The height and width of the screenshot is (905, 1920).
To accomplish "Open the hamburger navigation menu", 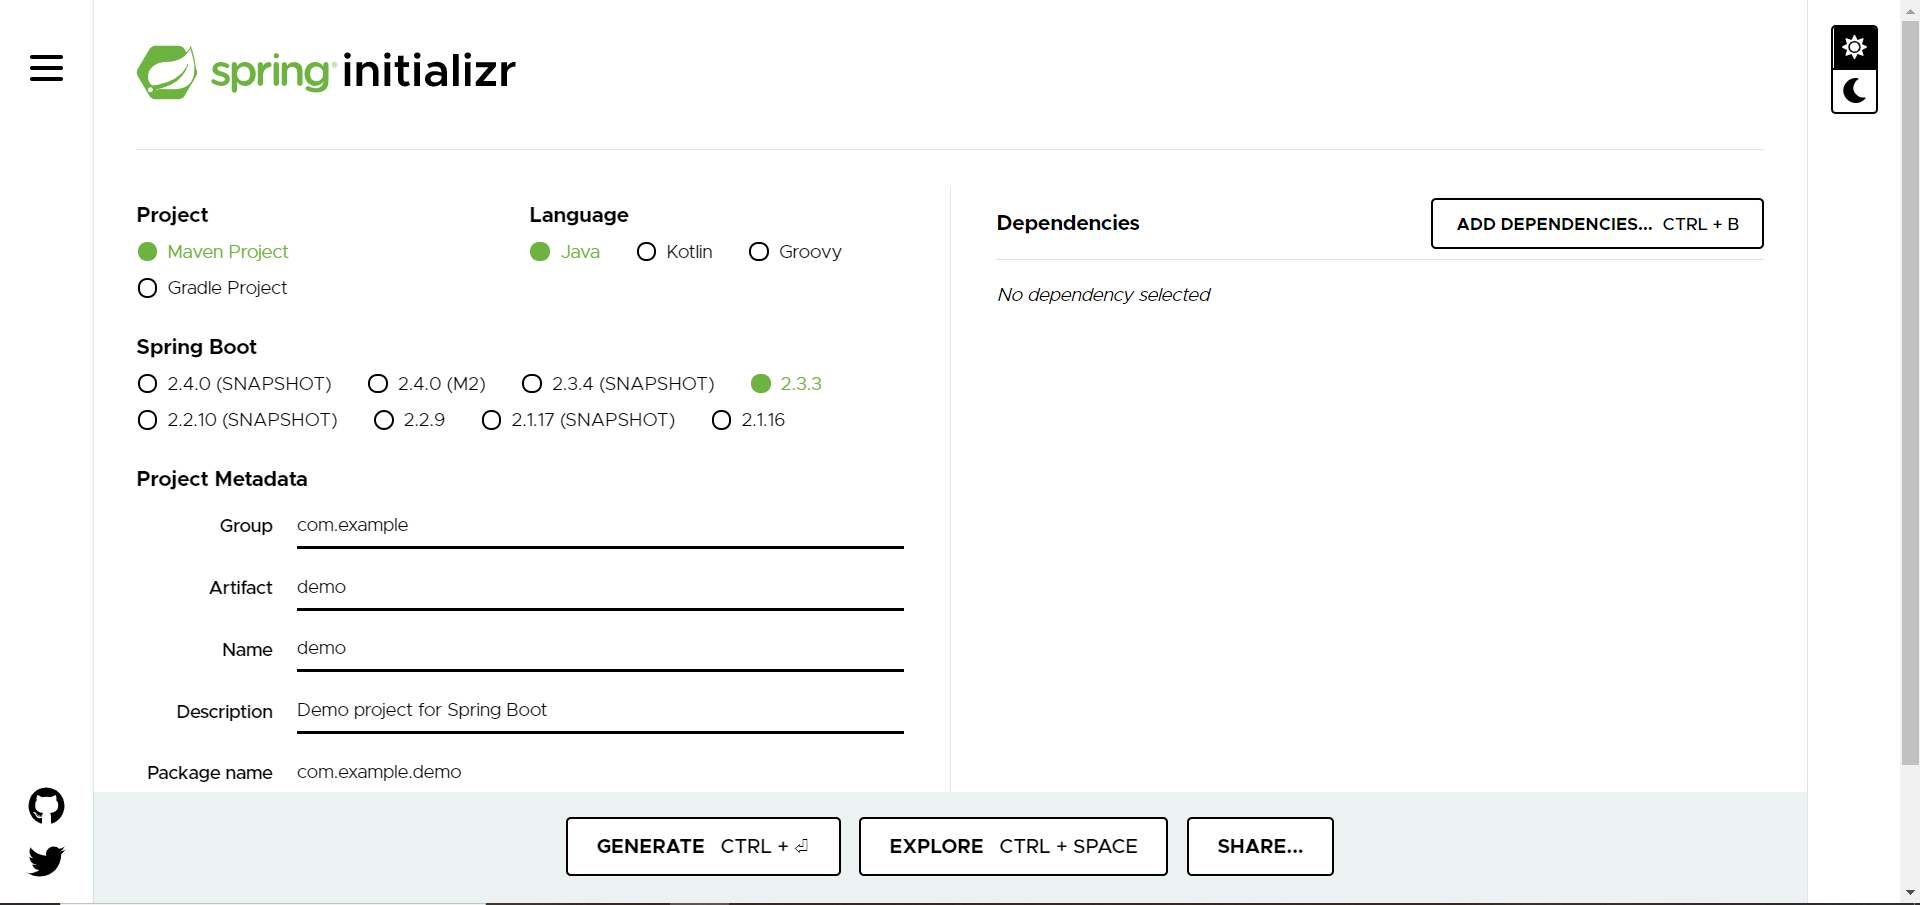I will (46, 68).
